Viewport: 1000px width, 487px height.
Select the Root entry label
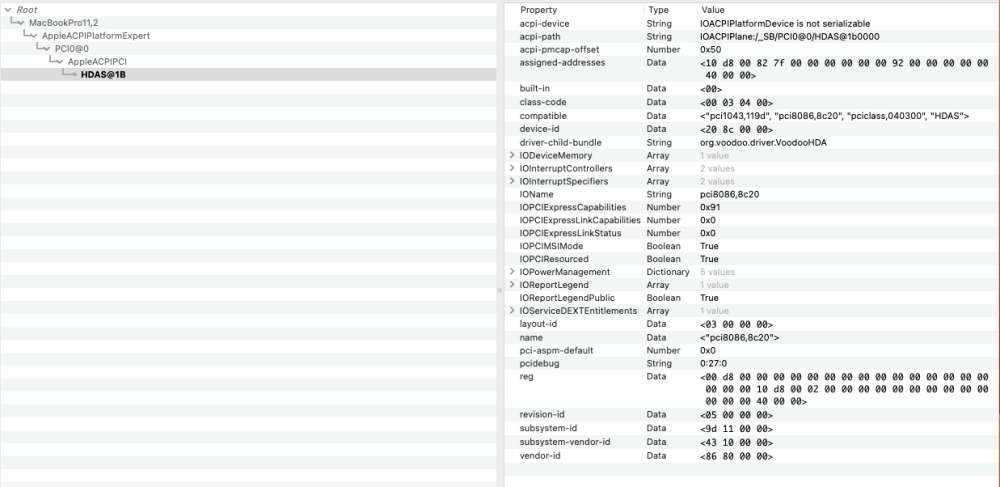pyautogui.click(x=27, y=10)
